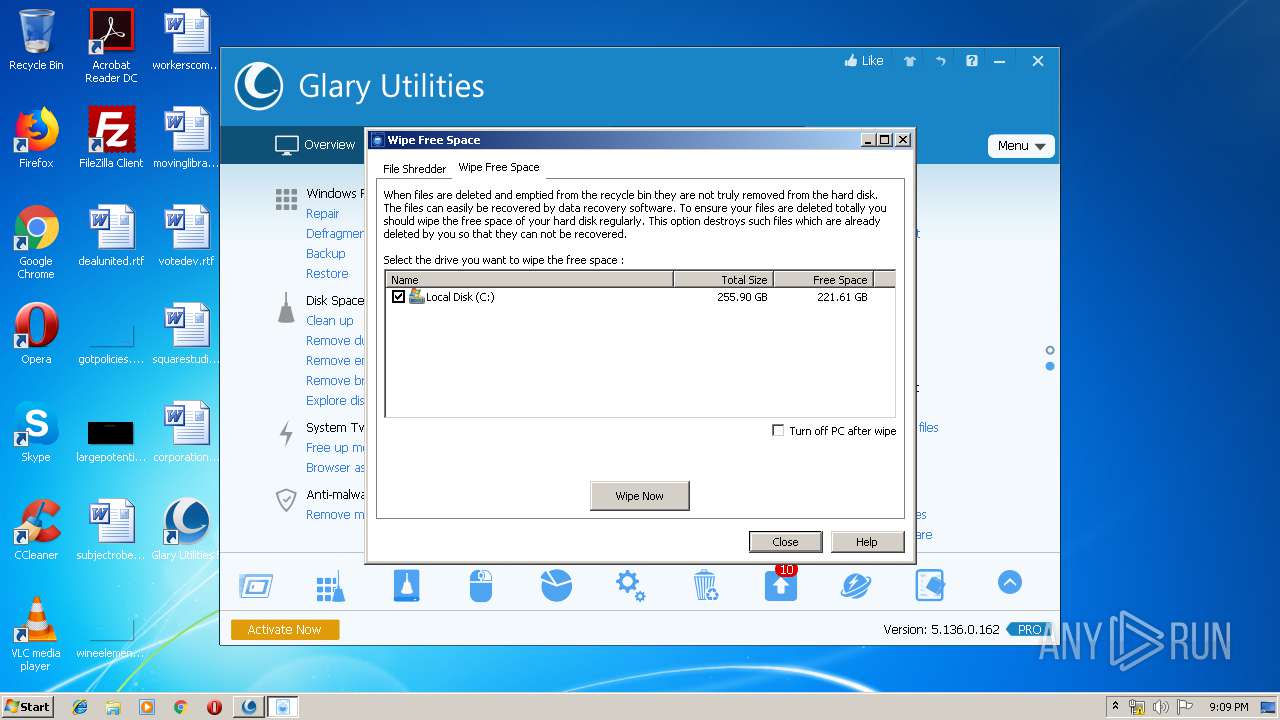Click the Backup link
The image size is (1280, 720).
coord(326,253)
